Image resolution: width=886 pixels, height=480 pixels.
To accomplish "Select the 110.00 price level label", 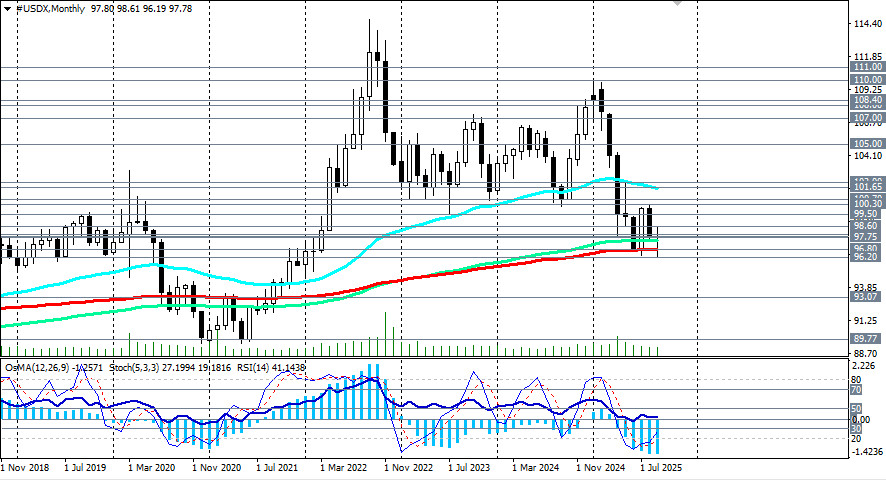I will [866, 79].
